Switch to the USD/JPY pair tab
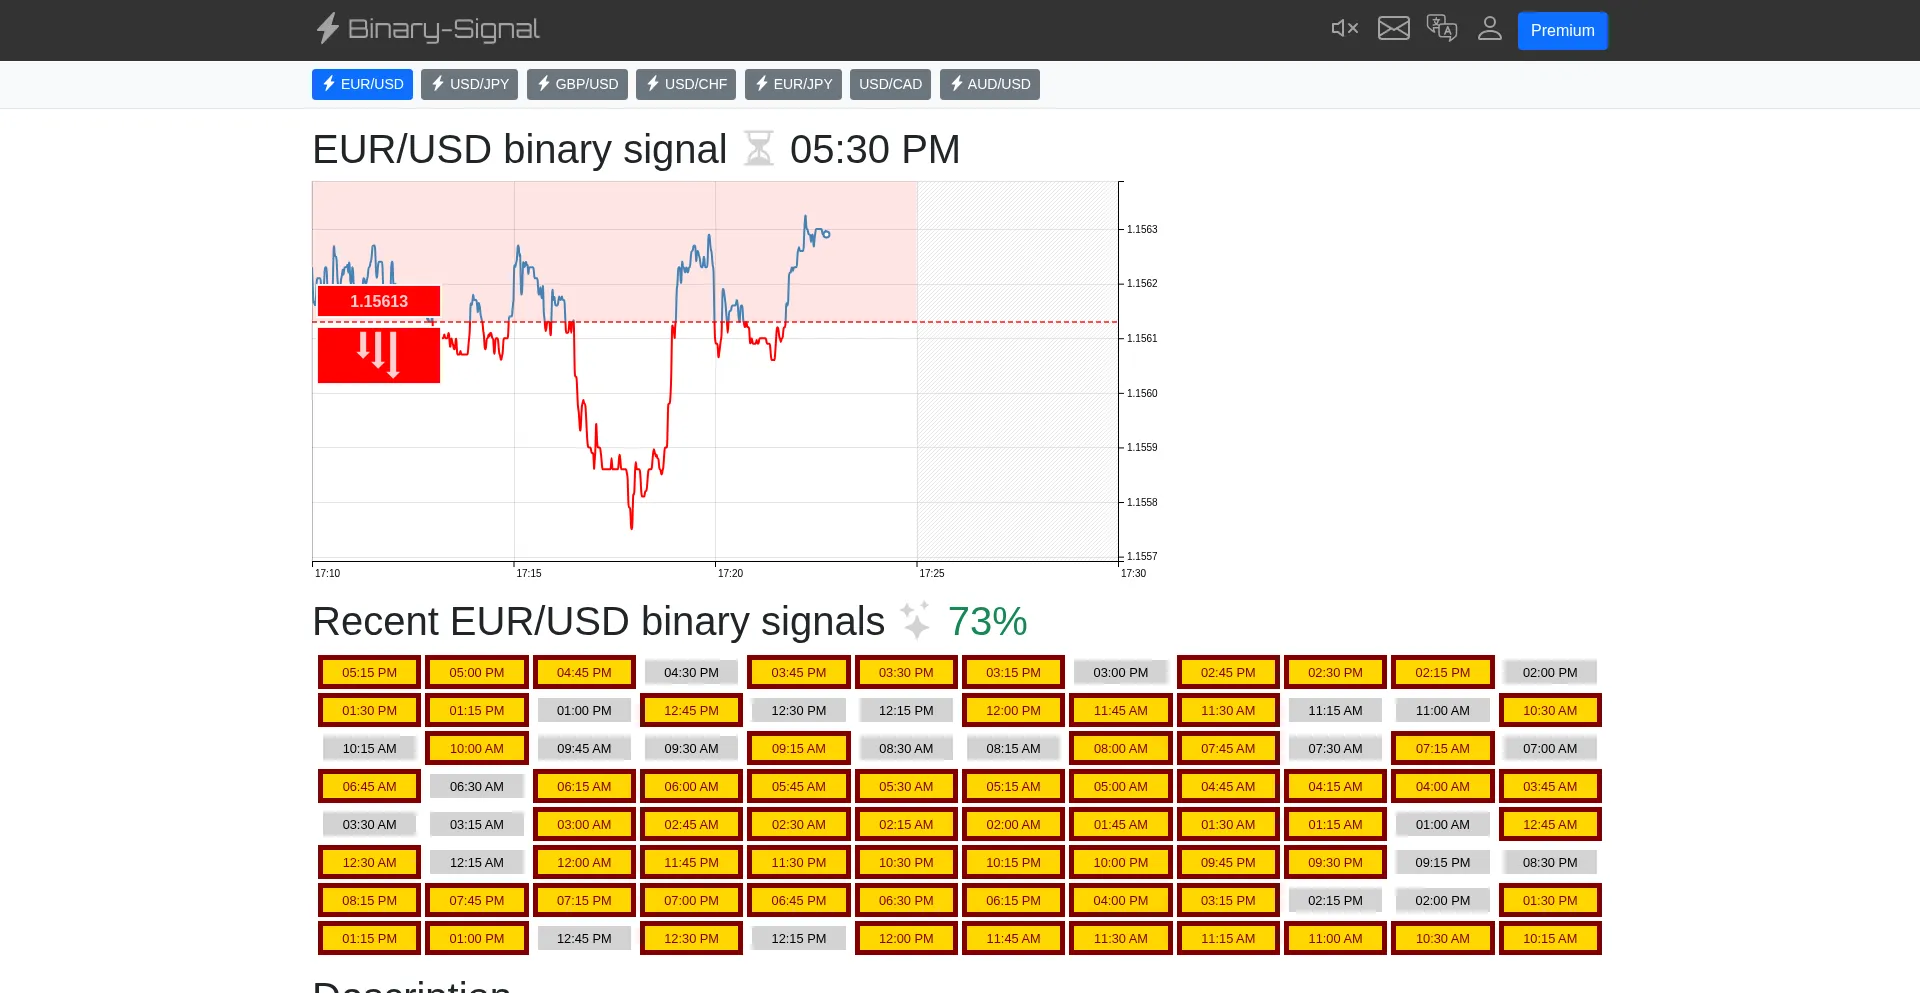1920x993 pixels. click(x=469, y=84)
